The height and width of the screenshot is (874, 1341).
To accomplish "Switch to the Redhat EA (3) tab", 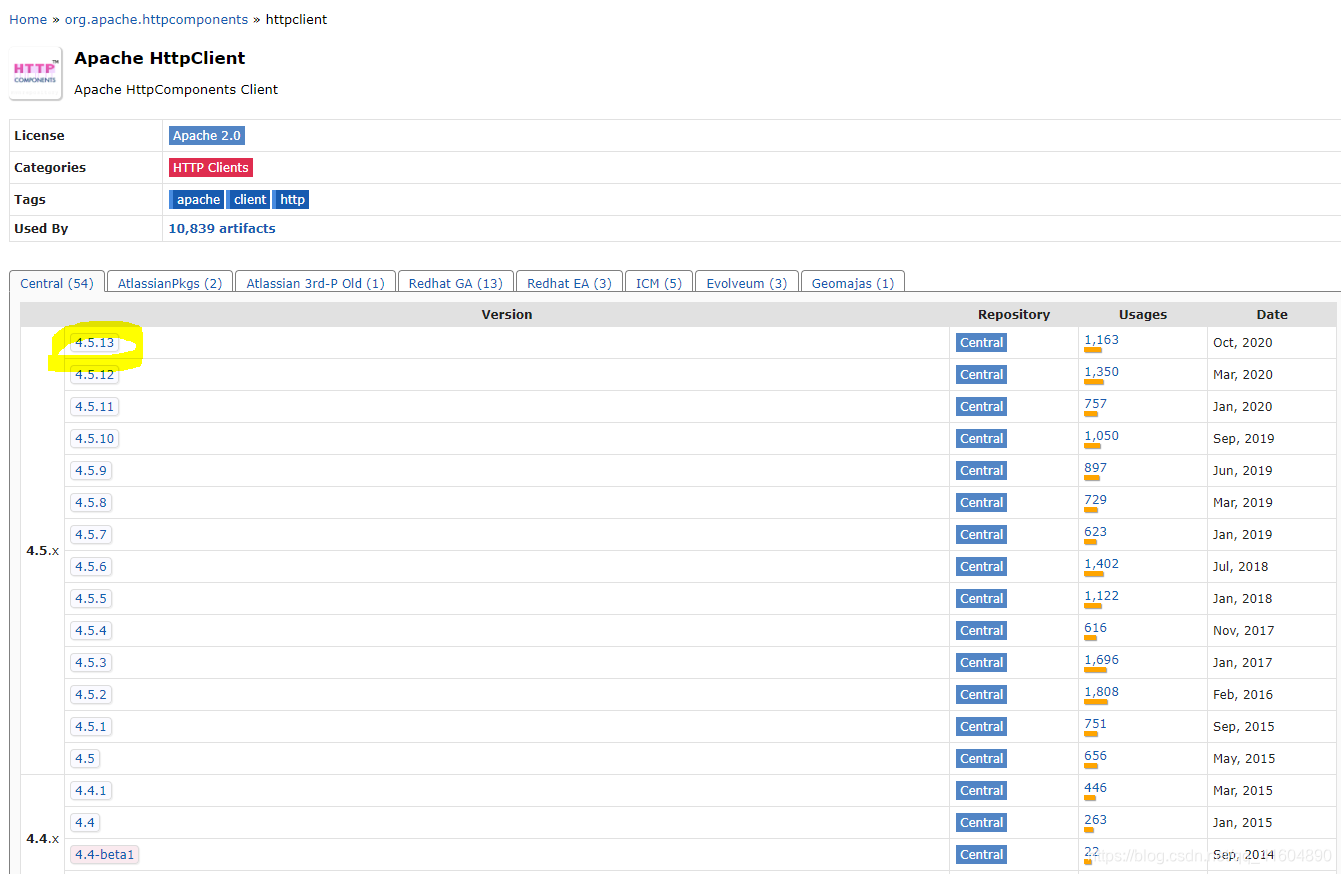I will click(569, 283).
